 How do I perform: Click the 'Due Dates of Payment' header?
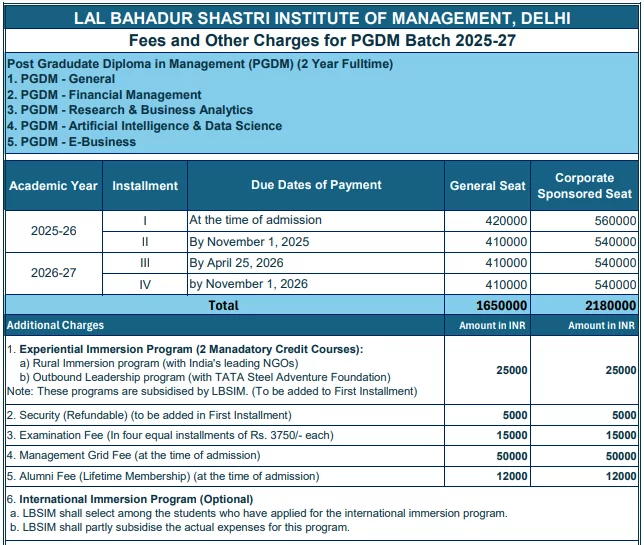tap(315, 185)
